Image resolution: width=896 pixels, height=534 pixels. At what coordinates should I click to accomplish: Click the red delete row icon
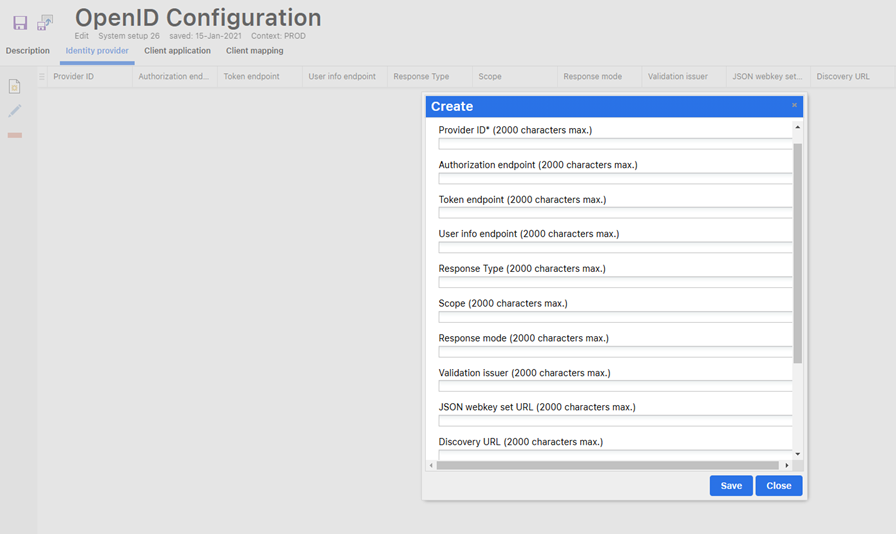(x=15, y=135)
